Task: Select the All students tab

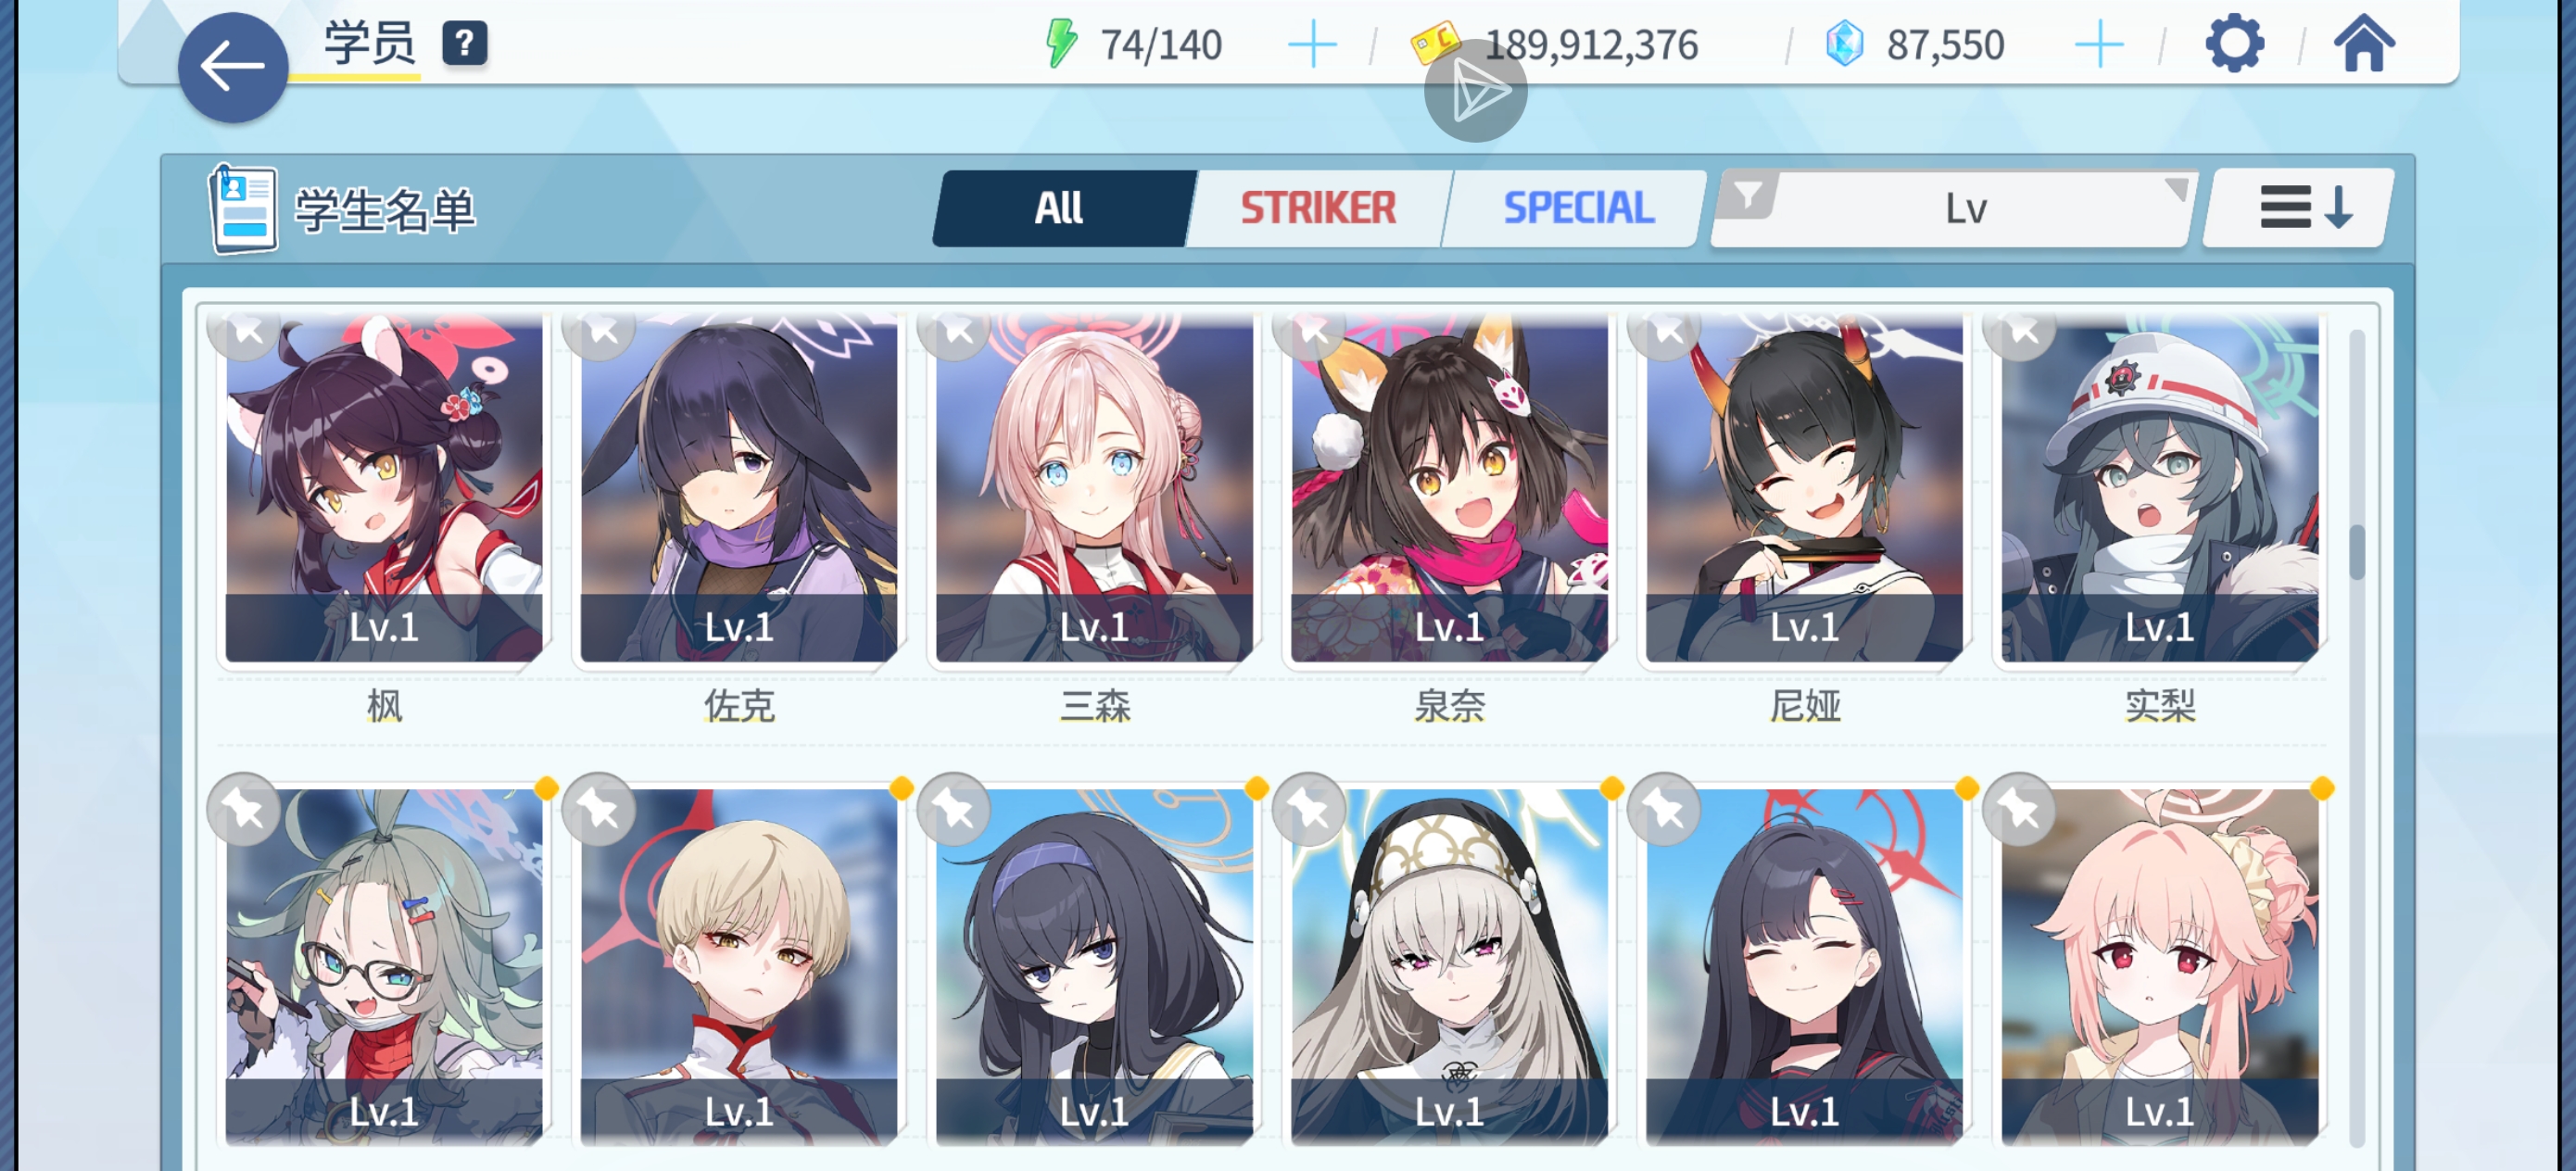Action: (1060, 208)
